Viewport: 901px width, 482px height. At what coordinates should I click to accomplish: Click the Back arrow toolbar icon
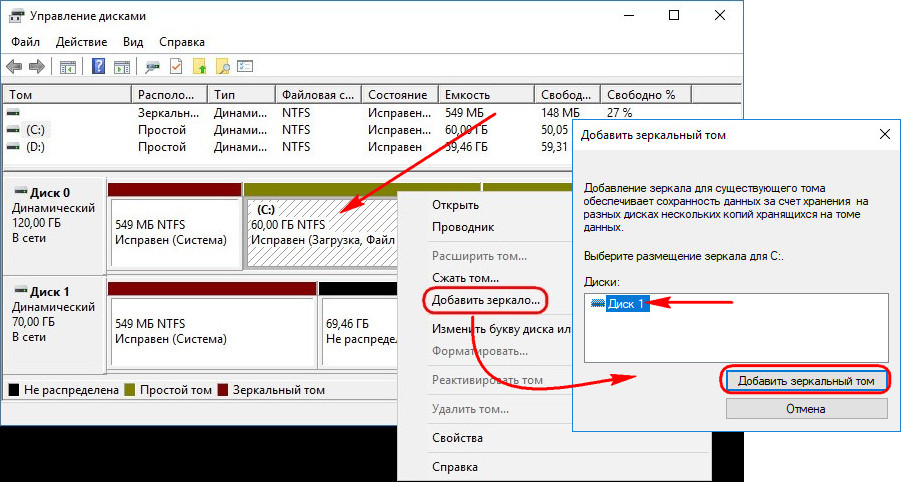point(14,67)
